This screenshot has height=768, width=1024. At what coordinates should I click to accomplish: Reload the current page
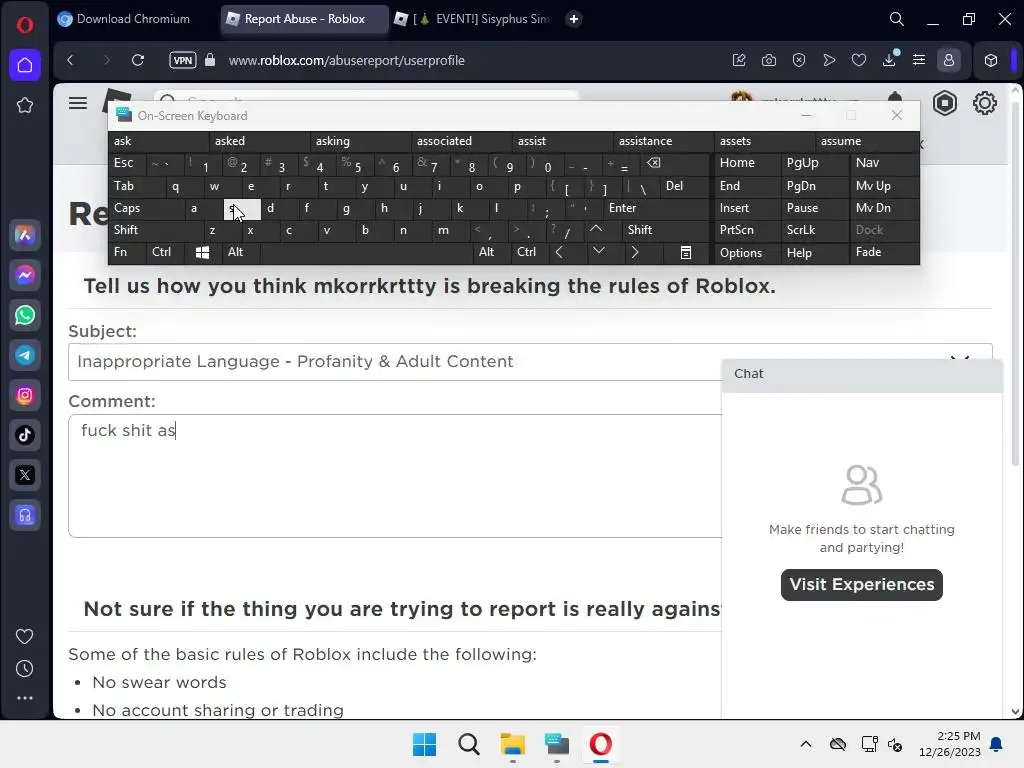[x=138, y=60]
